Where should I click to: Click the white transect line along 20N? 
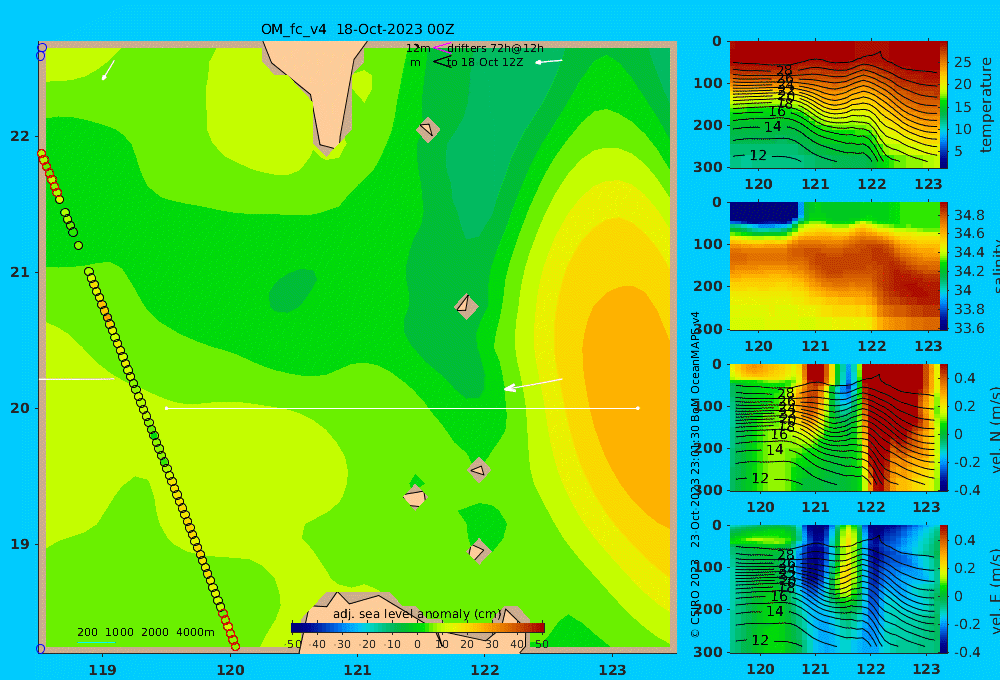pyautogui.click(x=402, y=408)
